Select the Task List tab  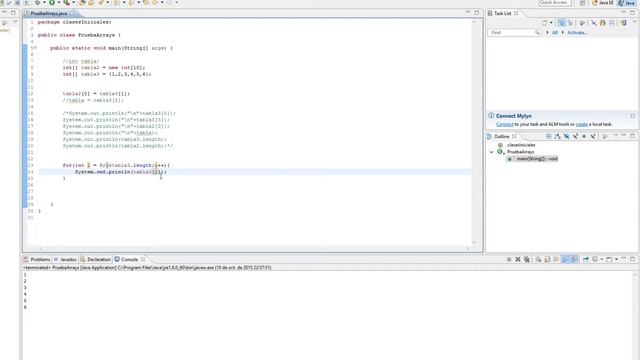[502, 13]
